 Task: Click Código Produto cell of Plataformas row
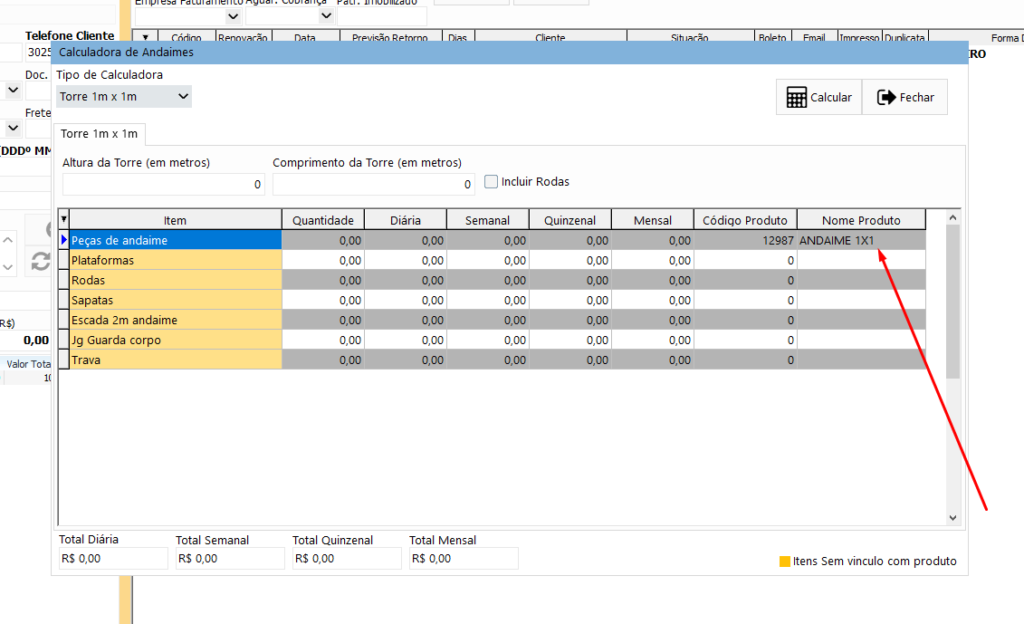(745, 260)
